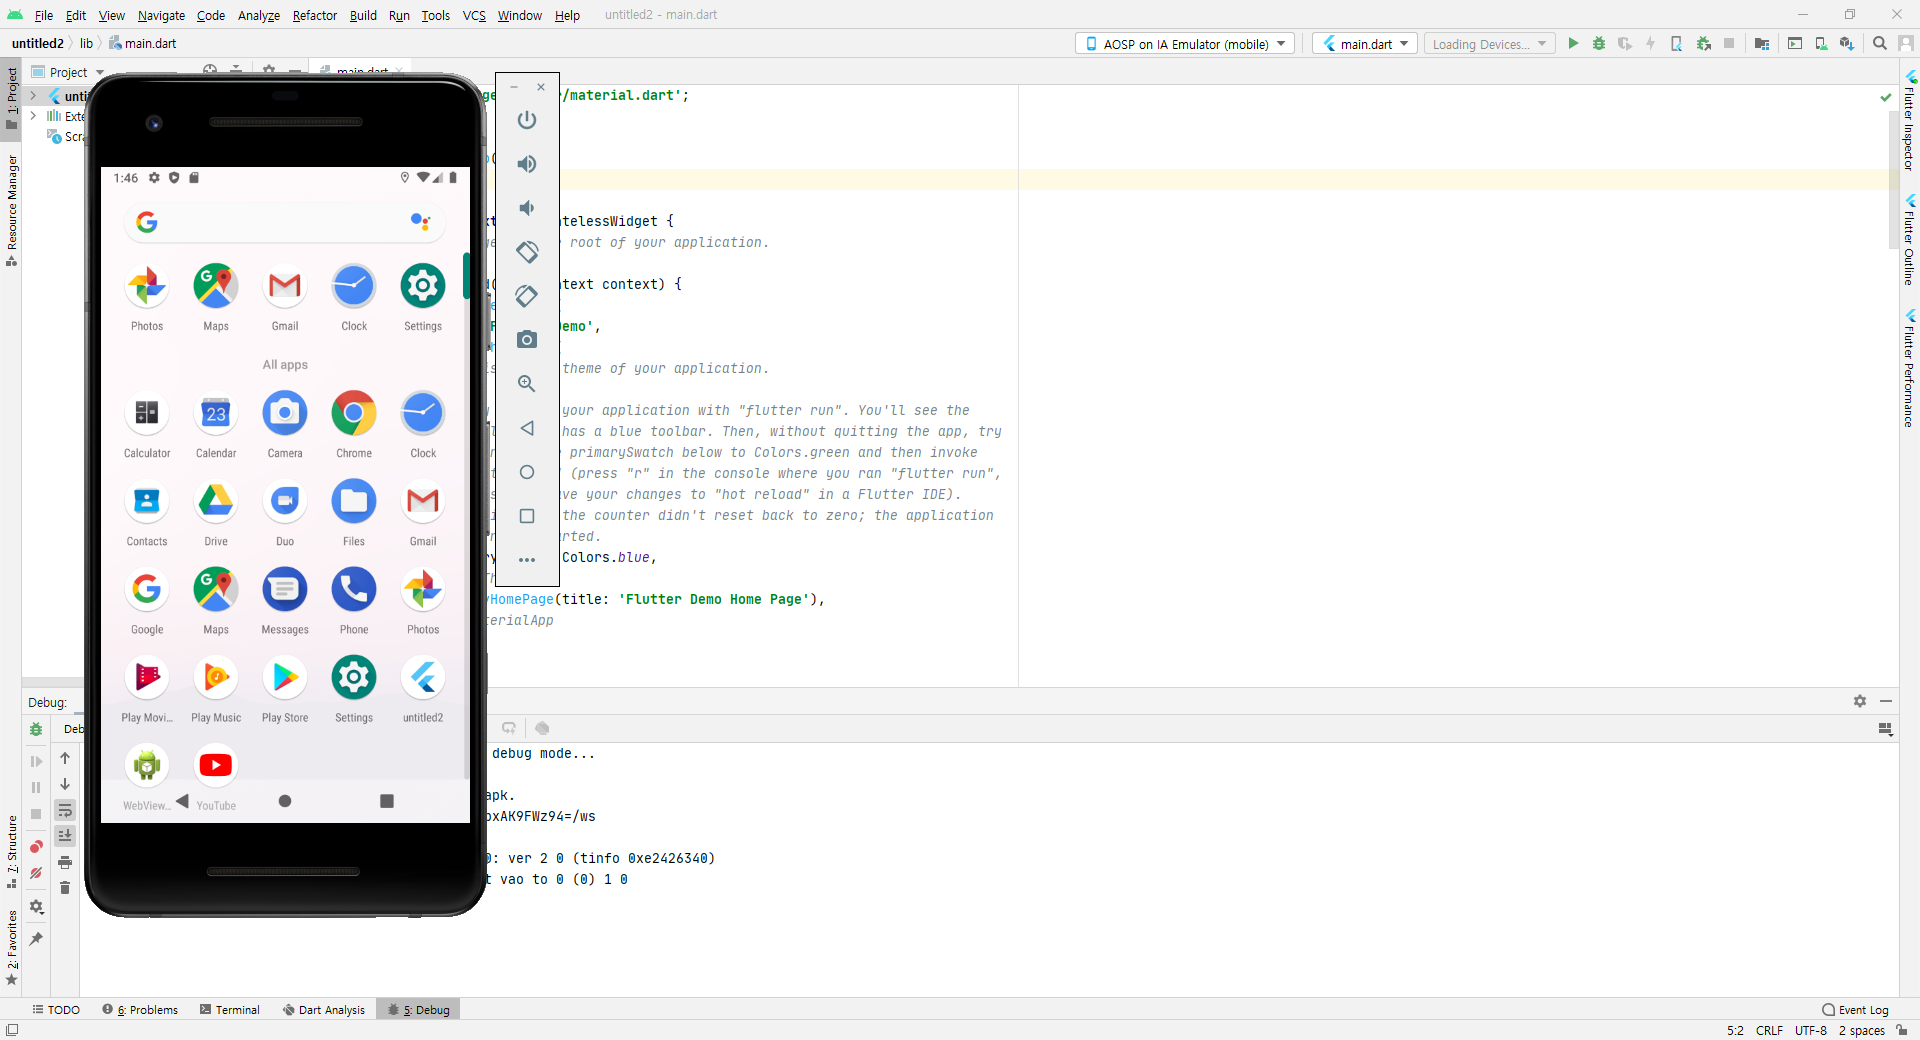Image resolution: width=1920 pixels, height=1040 pixels.
Task: Expand the External Libraries tree node
Action: pyautogui.click(x=33, y=116)
